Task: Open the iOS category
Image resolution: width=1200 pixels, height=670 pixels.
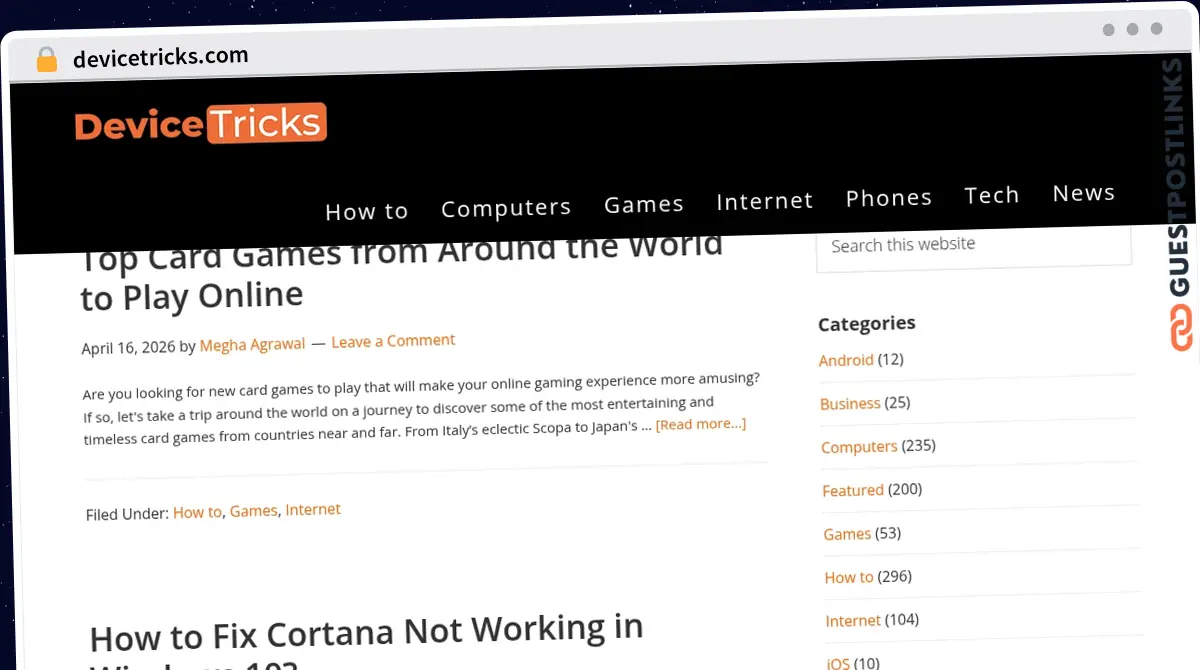Action: (x=838, y=662)
